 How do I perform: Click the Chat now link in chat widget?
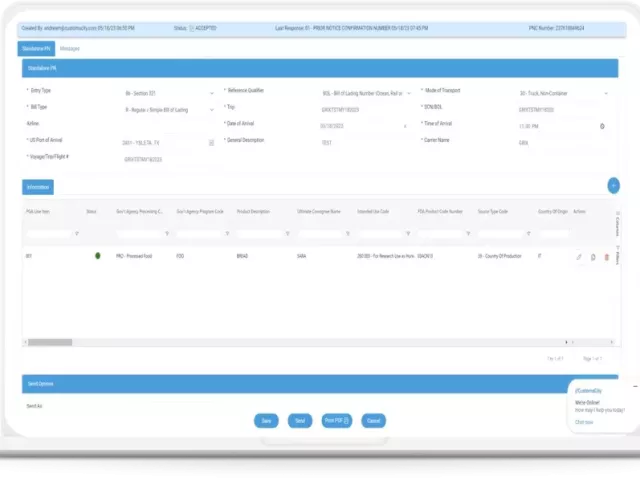point(584,422)
